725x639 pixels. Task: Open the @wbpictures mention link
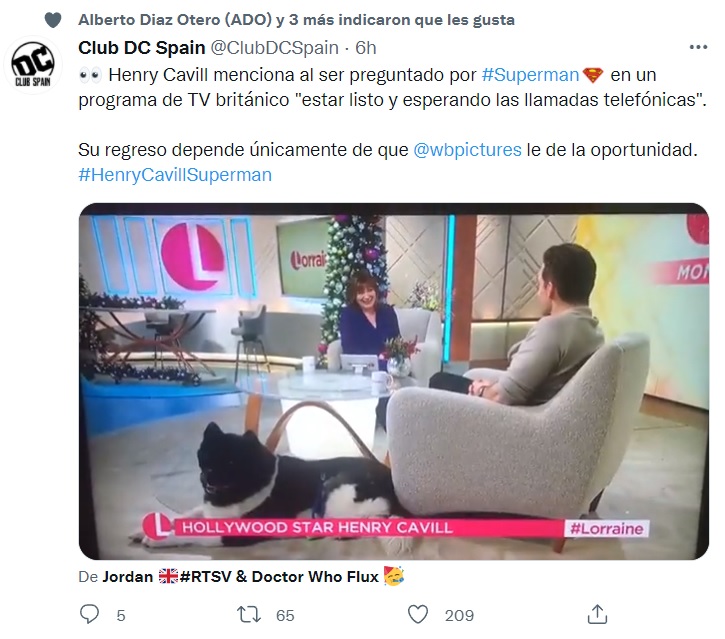coord(467,150)
